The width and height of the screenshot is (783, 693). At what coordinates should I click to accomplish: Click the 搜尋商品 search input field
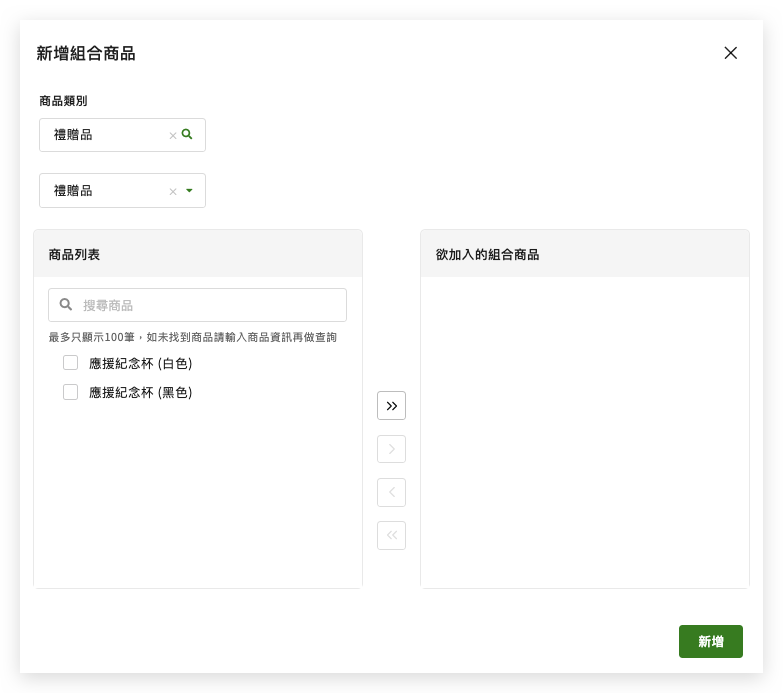(197, 305)
